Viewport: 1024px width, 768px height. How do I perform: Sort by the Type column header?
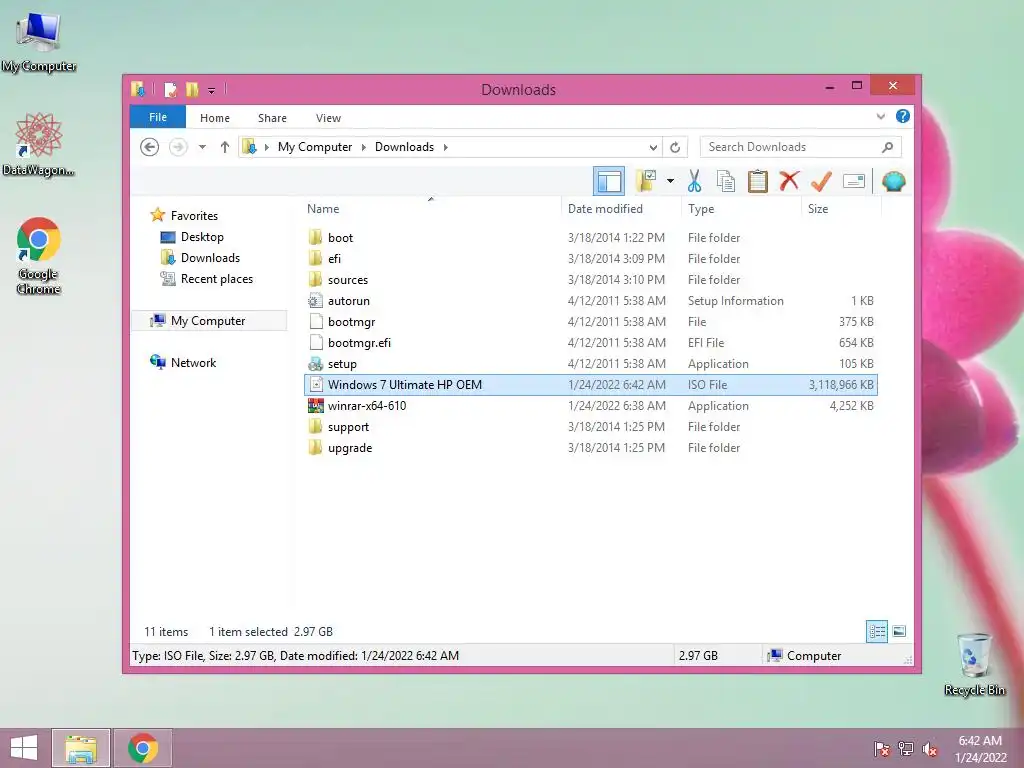pos(741,209)
